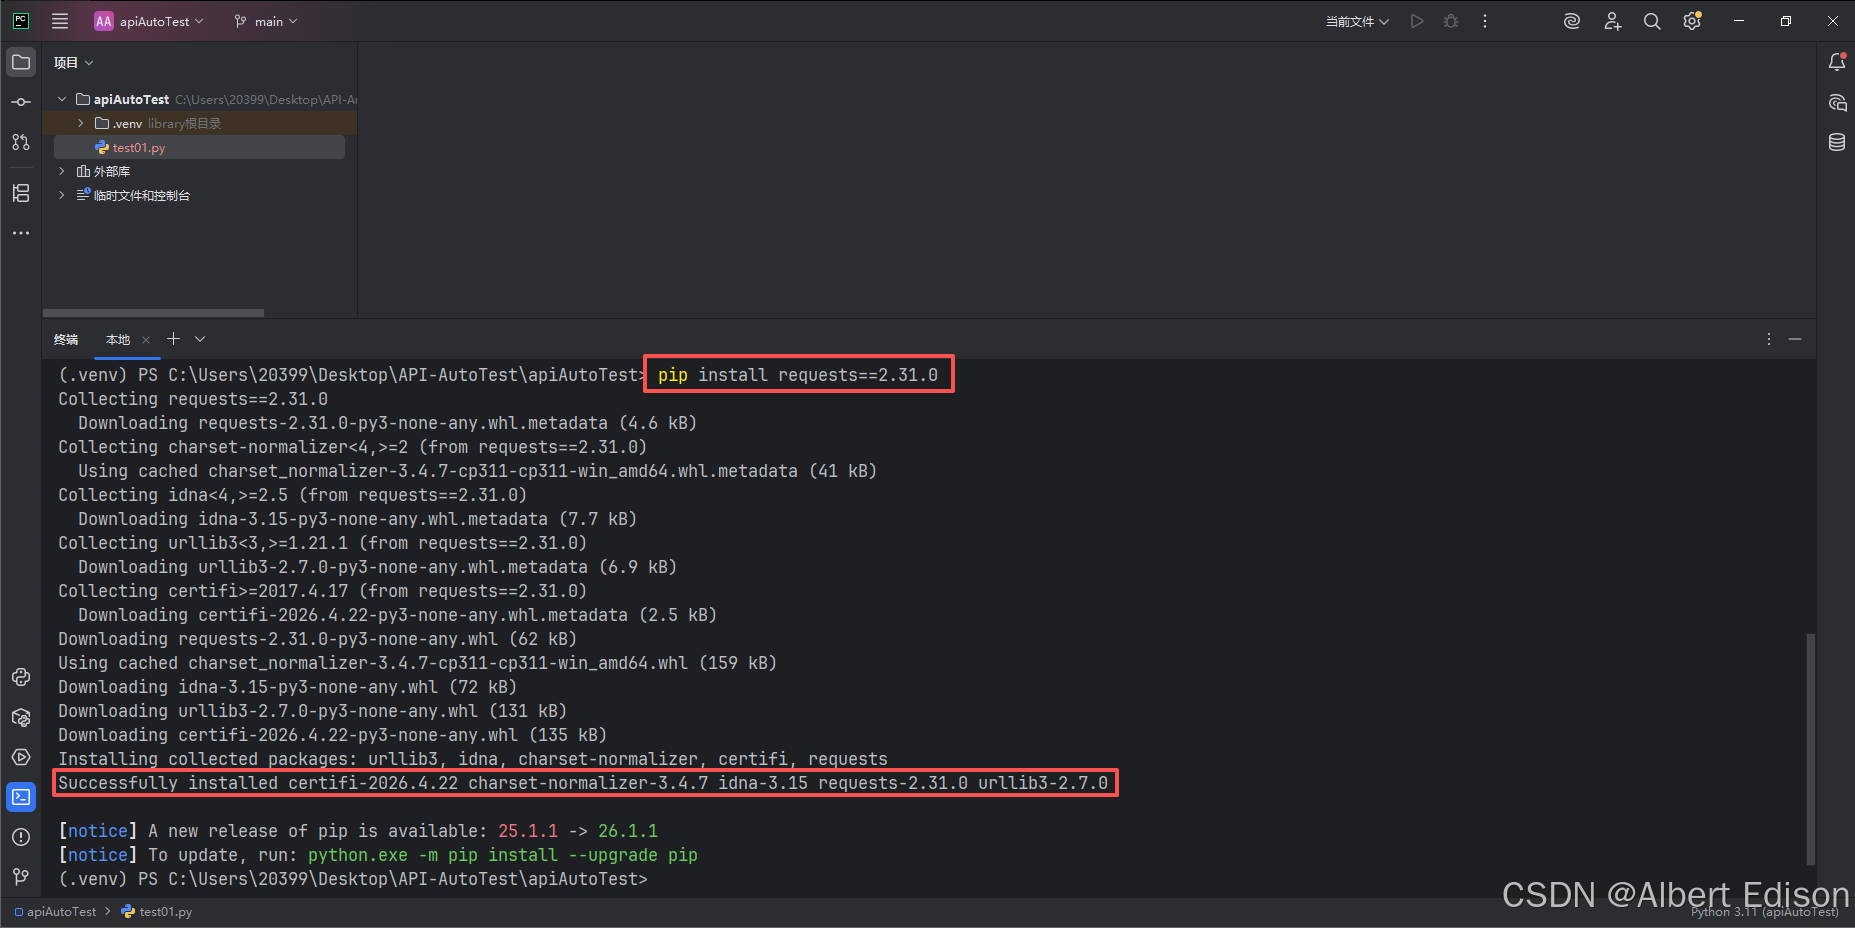Expand 临时文件和控制台 node
The width and height of the screenshot is (1855, 928).
pyautogui.click(x=62, y=195)
